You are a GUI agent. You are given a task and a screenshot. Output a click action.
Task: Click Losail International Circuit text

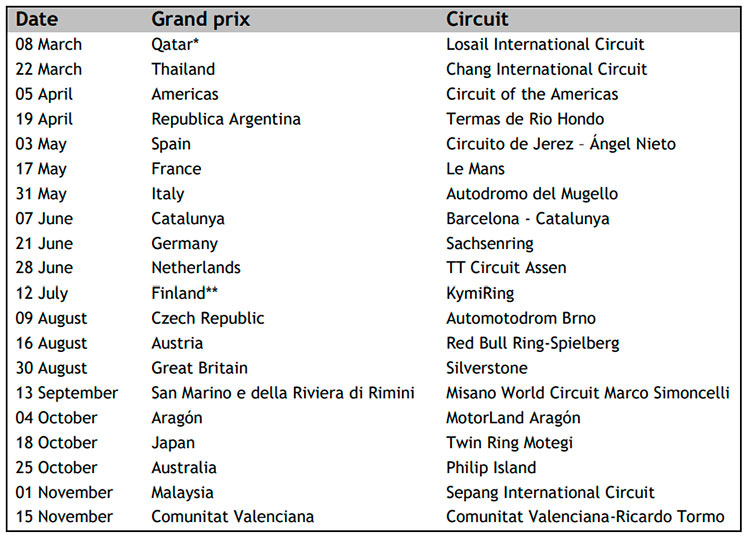point(545,44)
